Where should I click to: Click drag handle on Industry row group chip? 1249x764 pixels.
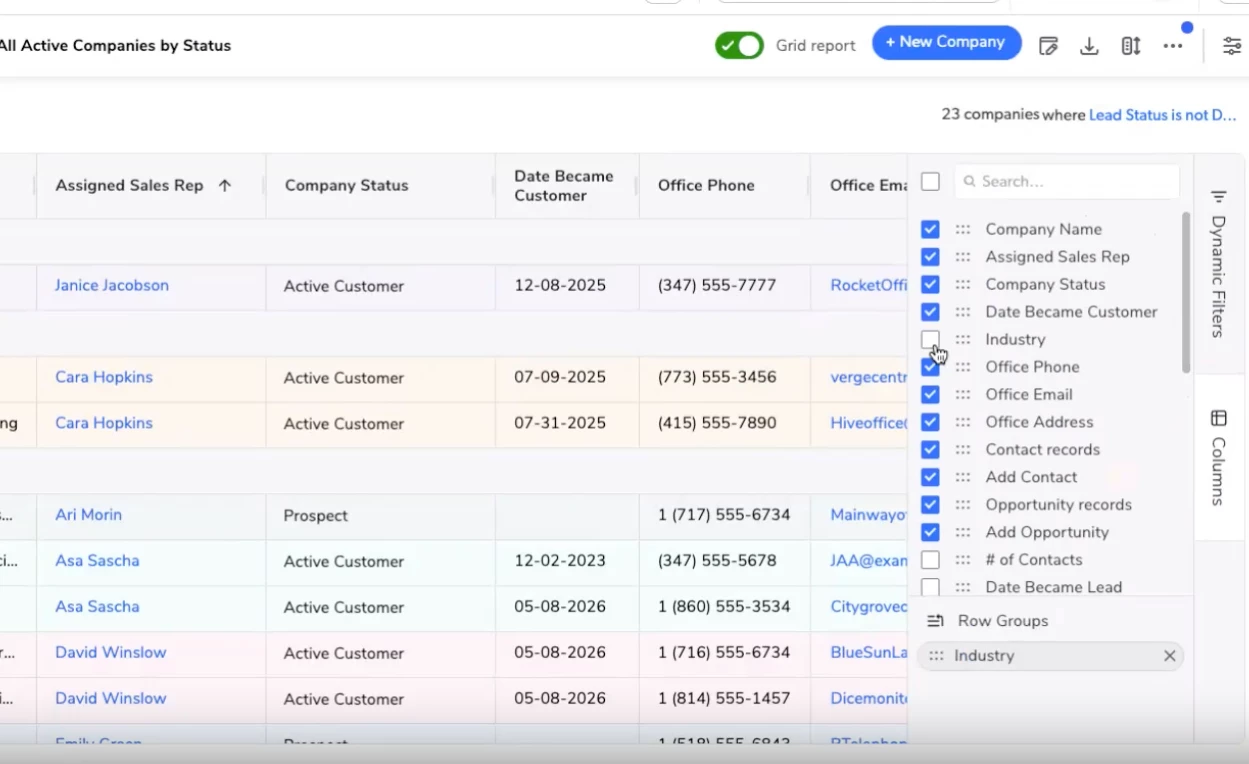point(936,656)
